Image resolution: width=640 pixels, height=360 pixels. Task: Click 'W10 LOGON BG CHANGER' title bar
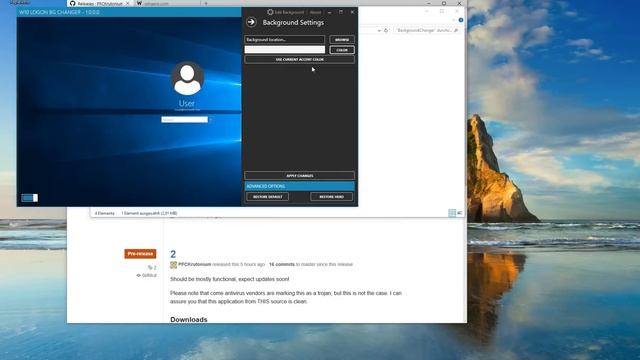[x=129, y=12]
